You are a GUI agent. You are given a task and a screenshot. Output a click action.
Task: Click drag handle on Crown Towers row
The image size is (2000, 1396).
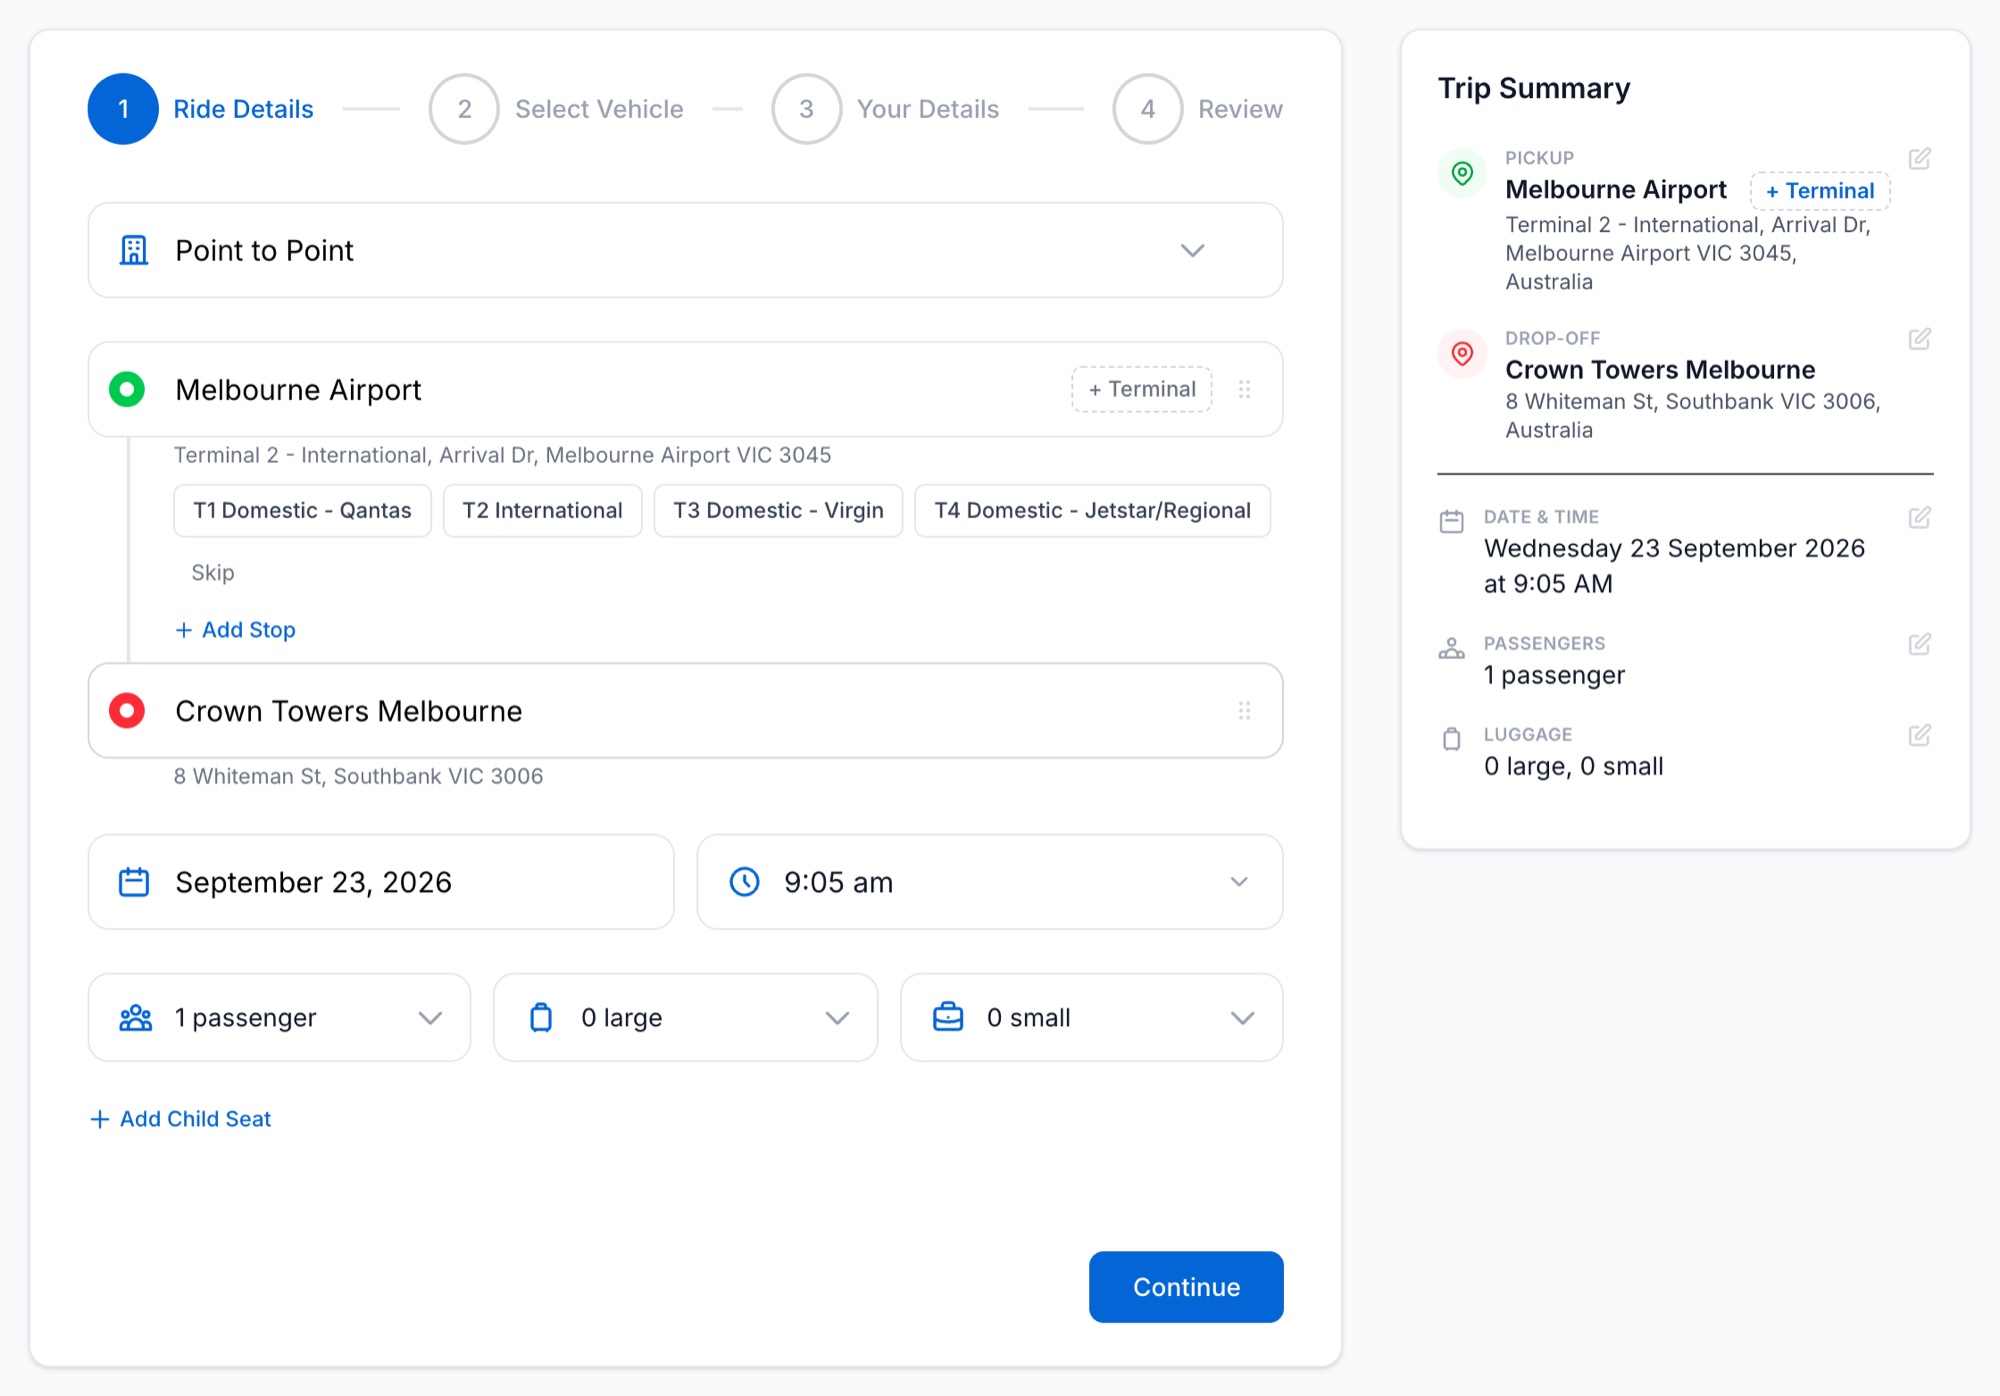pos(1244,710)
